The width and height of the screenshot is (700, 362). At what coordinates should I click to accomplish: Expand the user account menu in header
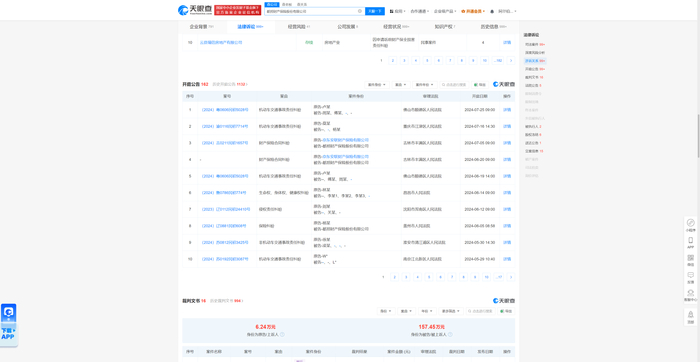click(x=507, y=11)
